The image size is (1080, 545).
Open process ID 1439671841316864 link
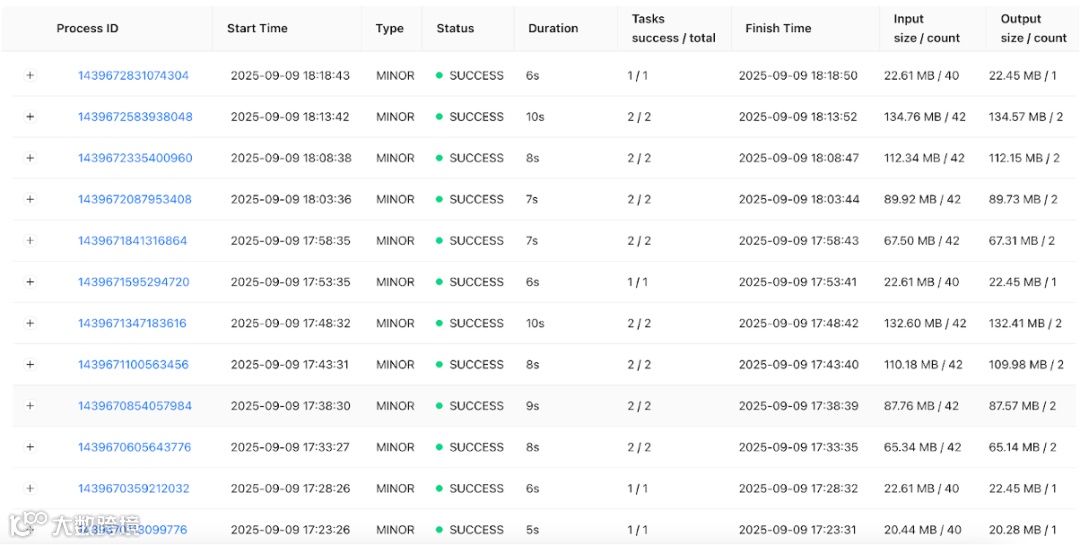pos(132,241)
